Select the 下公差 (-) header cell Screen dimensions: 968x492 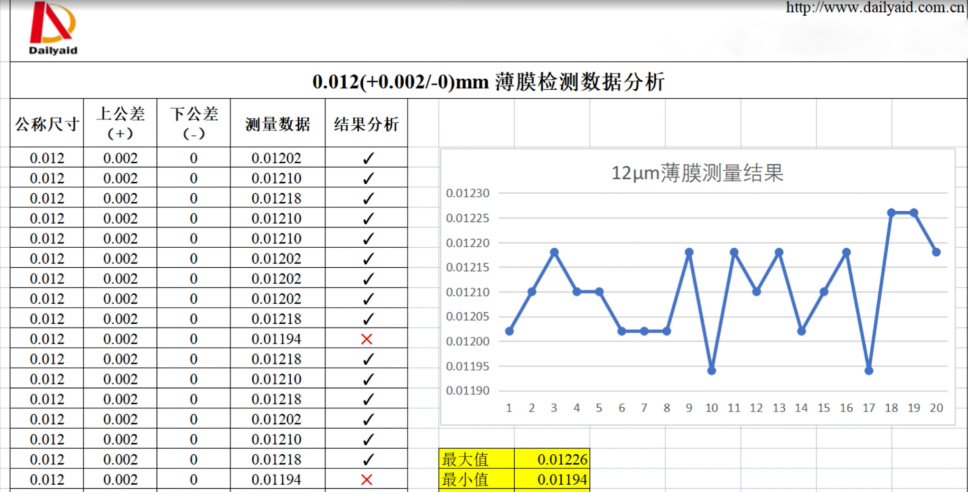(x=193, y=124)
